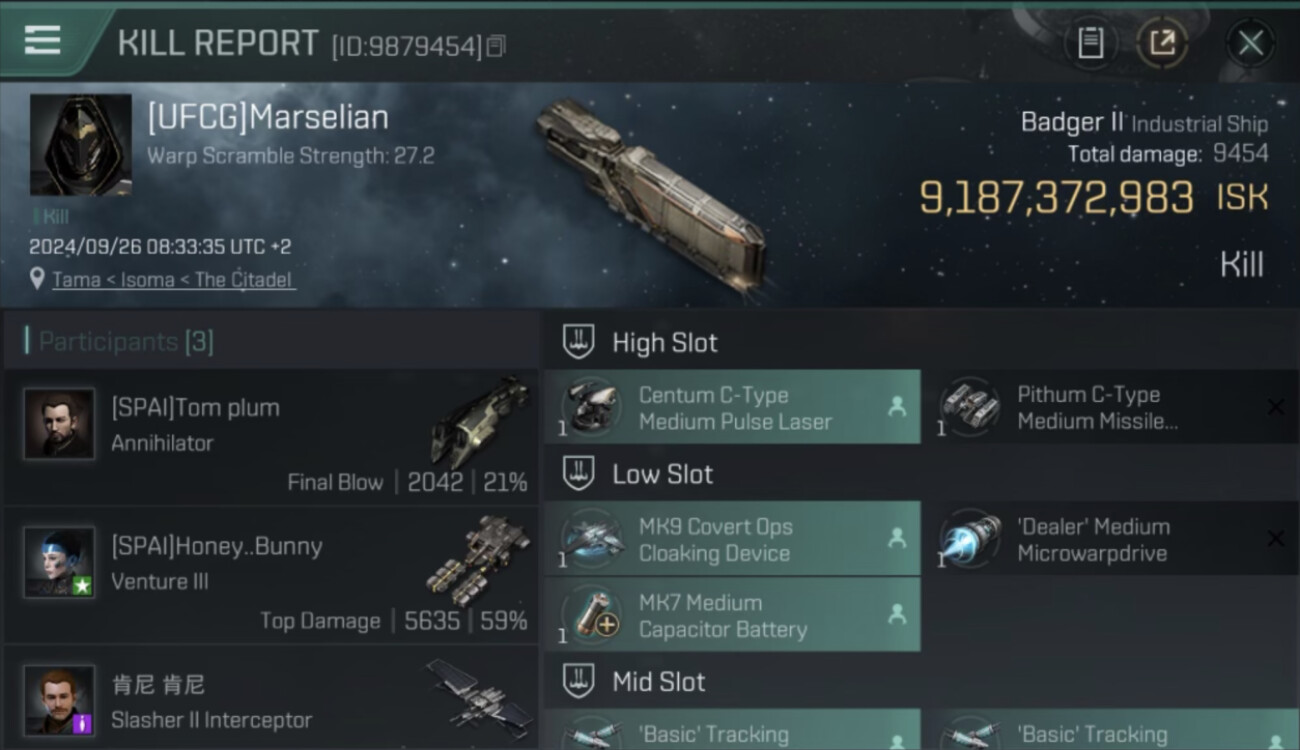Tap the person icon on Pulse Laser row
This screenshot has width=1300, height=750.
click(x=897, y=407)
